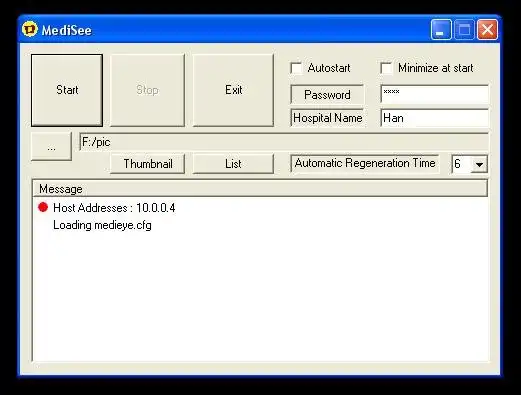Click the F:/pic folder path field
521x395 pixels.
pos(284,142)
